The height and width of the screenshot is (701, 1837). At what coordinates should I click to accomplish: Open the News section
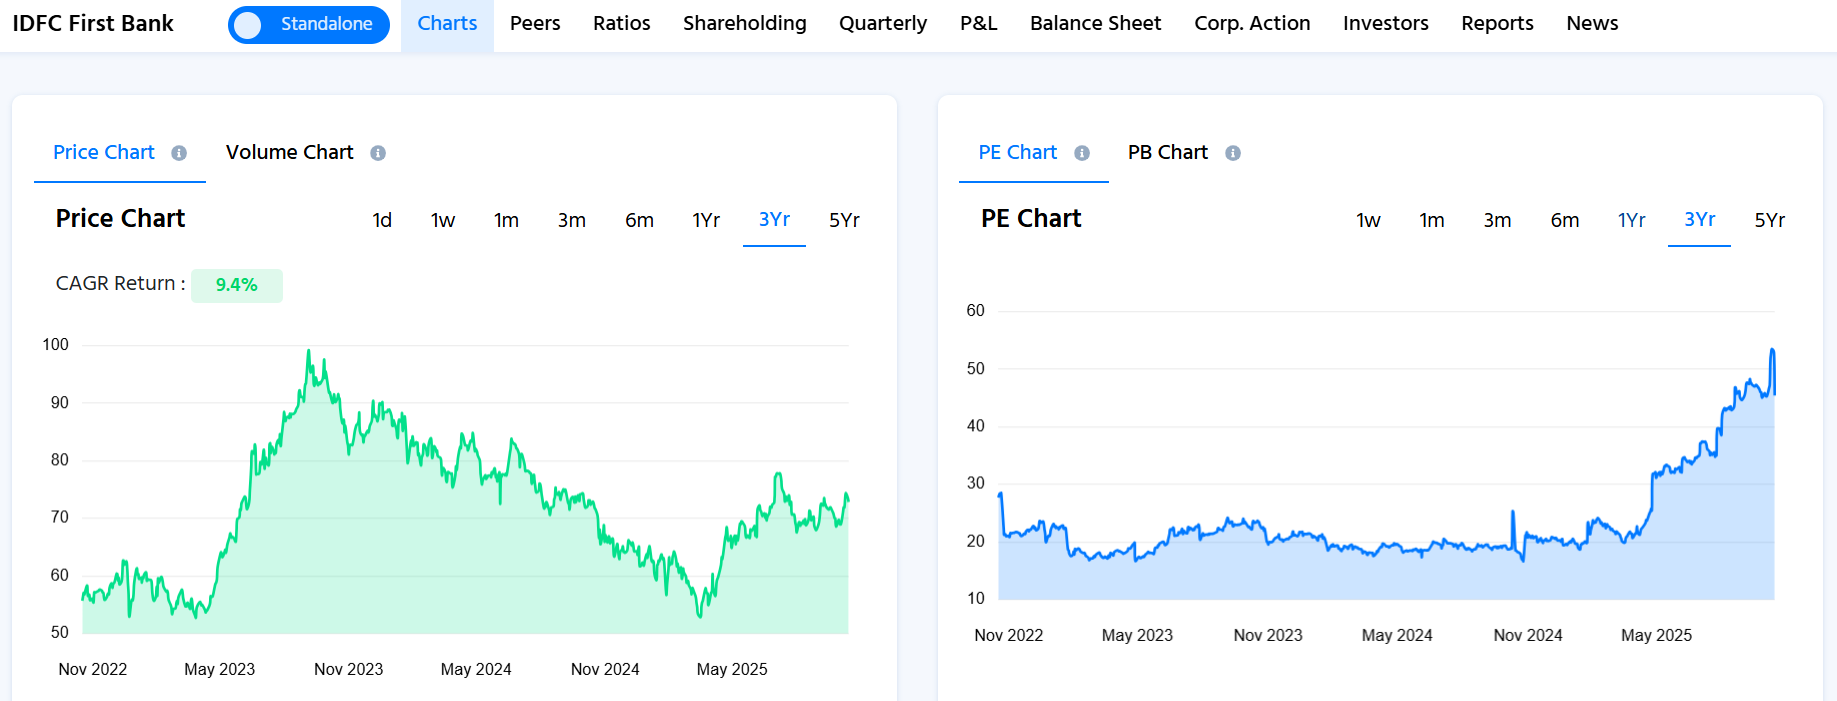click(1591, 24)
